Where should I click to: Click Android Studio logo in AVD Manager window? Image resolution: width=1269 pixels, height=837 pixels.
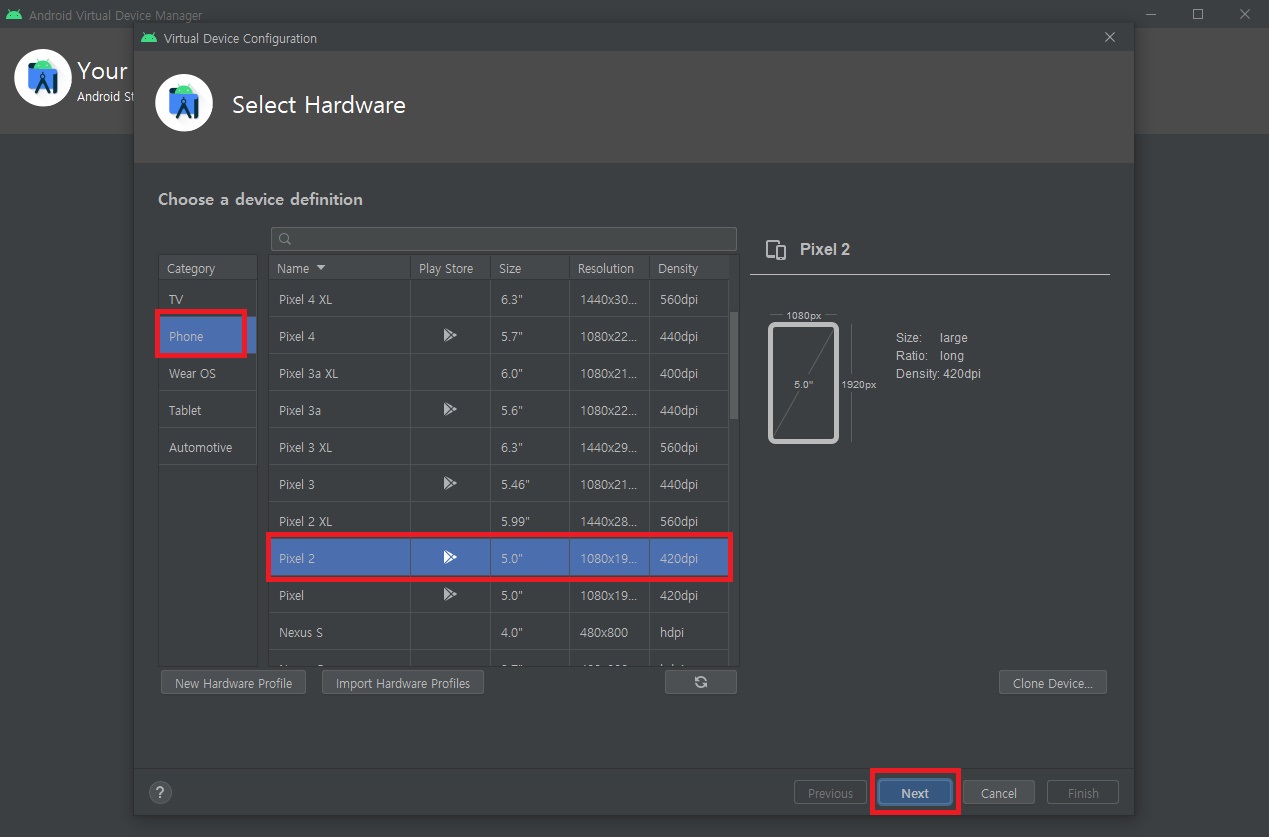pyautogui.click(x=43, y=77)
